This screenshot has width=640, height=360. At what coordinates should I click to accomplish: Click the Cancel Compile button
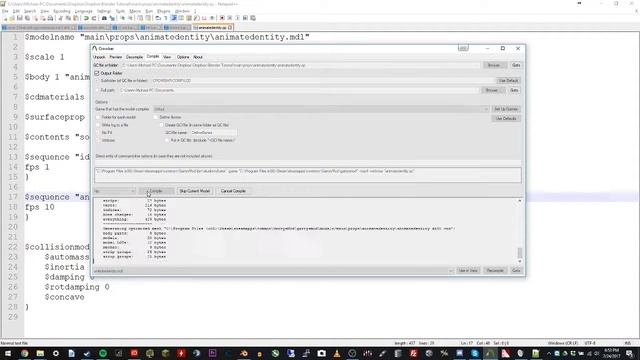pyautogui.click(x=233, y=191)
